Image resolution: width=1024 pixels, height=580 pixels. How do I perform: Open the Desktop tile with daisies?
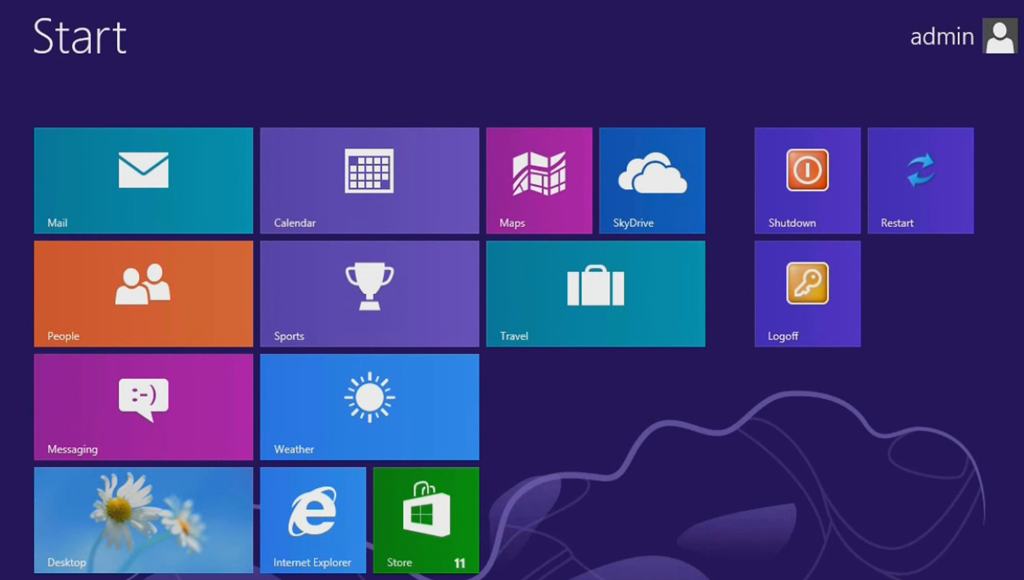coord(144,520)
